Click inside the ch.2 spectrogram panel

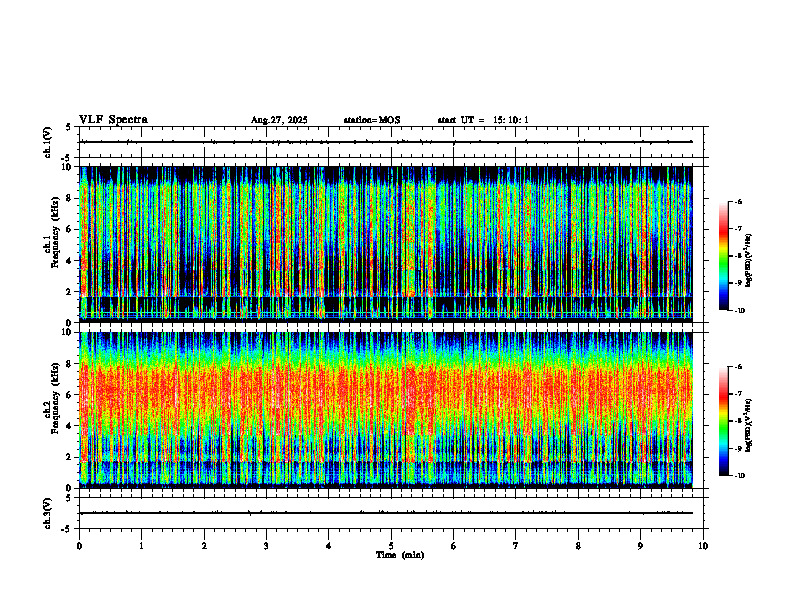click(x=385, y=410)
